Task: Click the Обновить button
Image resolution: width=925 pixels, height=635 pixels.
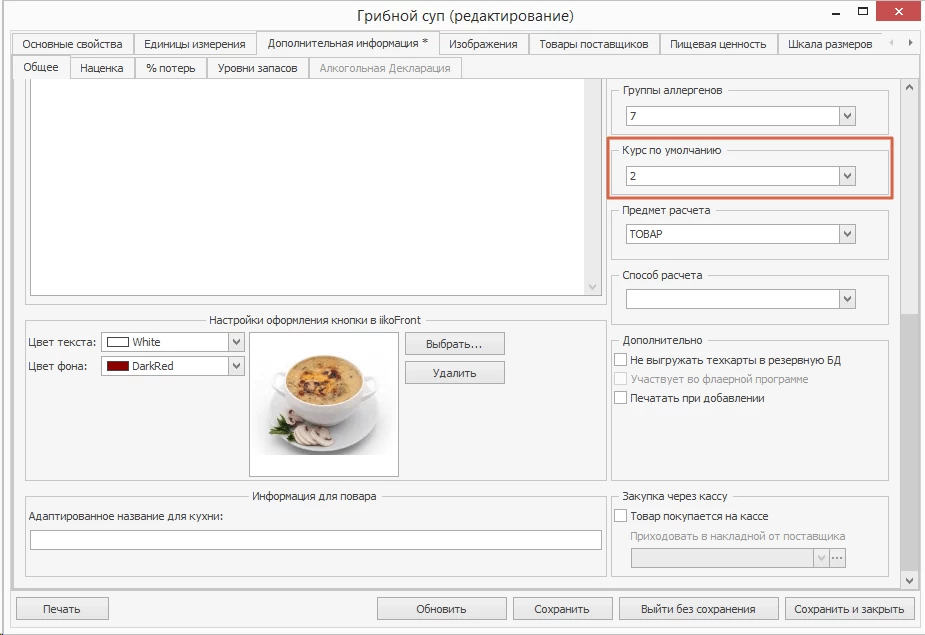Action: pos(442,608)
